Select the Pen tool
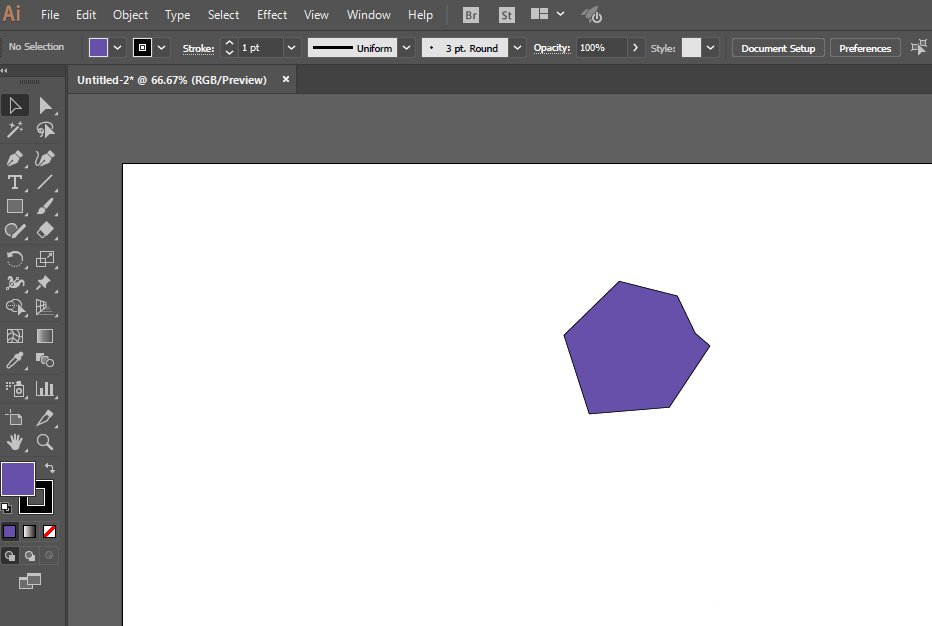Screen dimensions: 932x626 (15, 158)
